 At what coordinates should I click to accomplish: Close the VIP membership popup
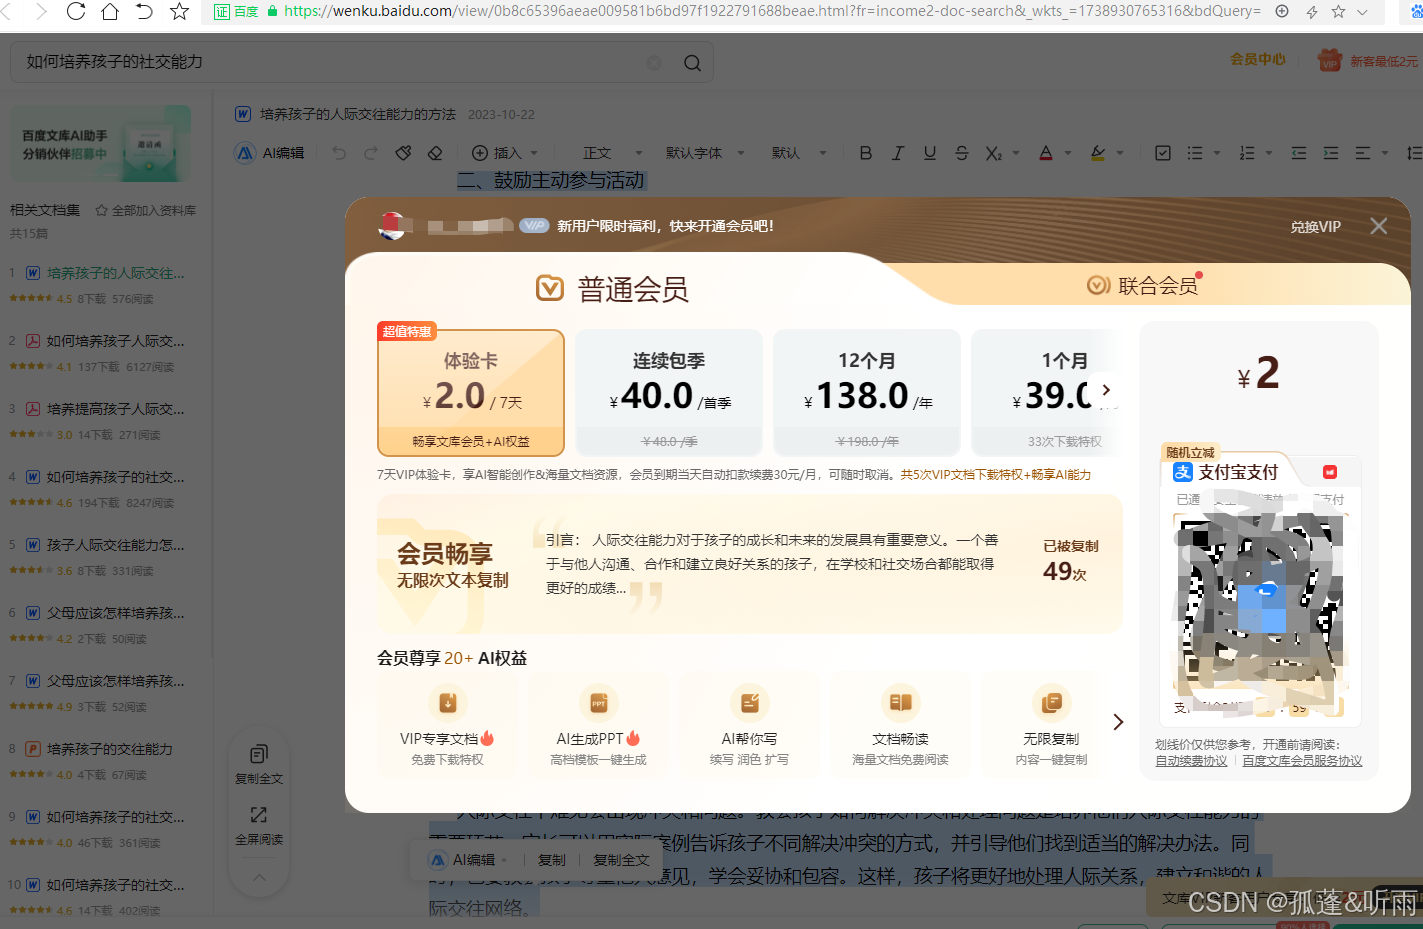coord(1379,226)
